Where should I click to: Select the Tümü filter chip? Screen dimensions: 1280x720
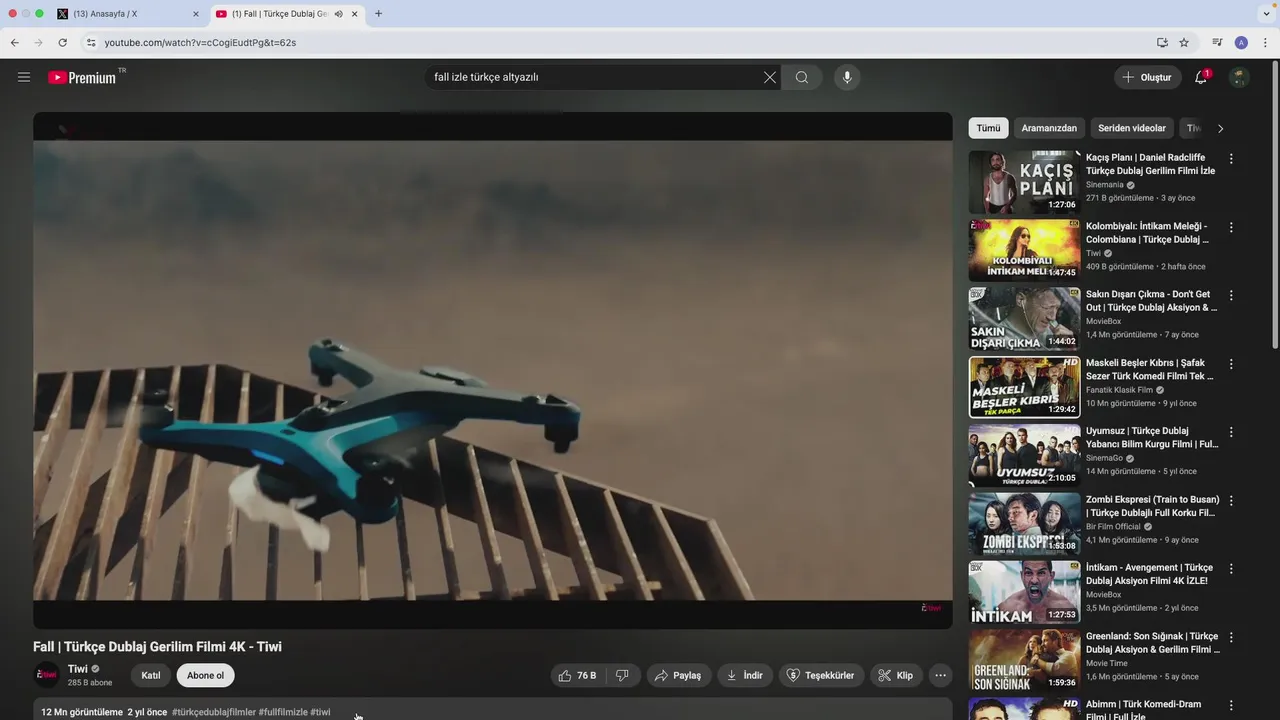point(988,128)
